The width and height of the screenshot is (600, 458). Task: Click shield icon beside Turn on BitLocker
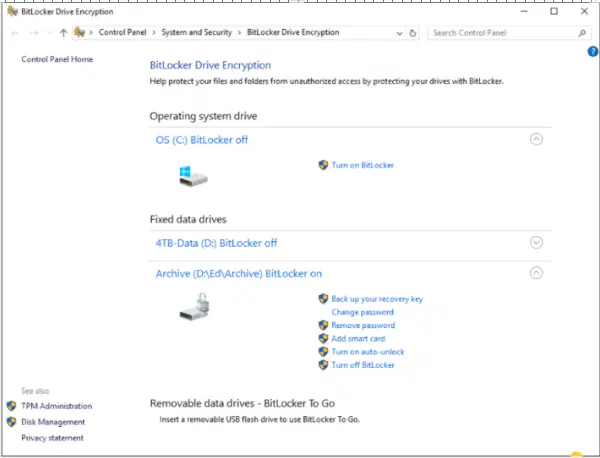coord(323,165)
